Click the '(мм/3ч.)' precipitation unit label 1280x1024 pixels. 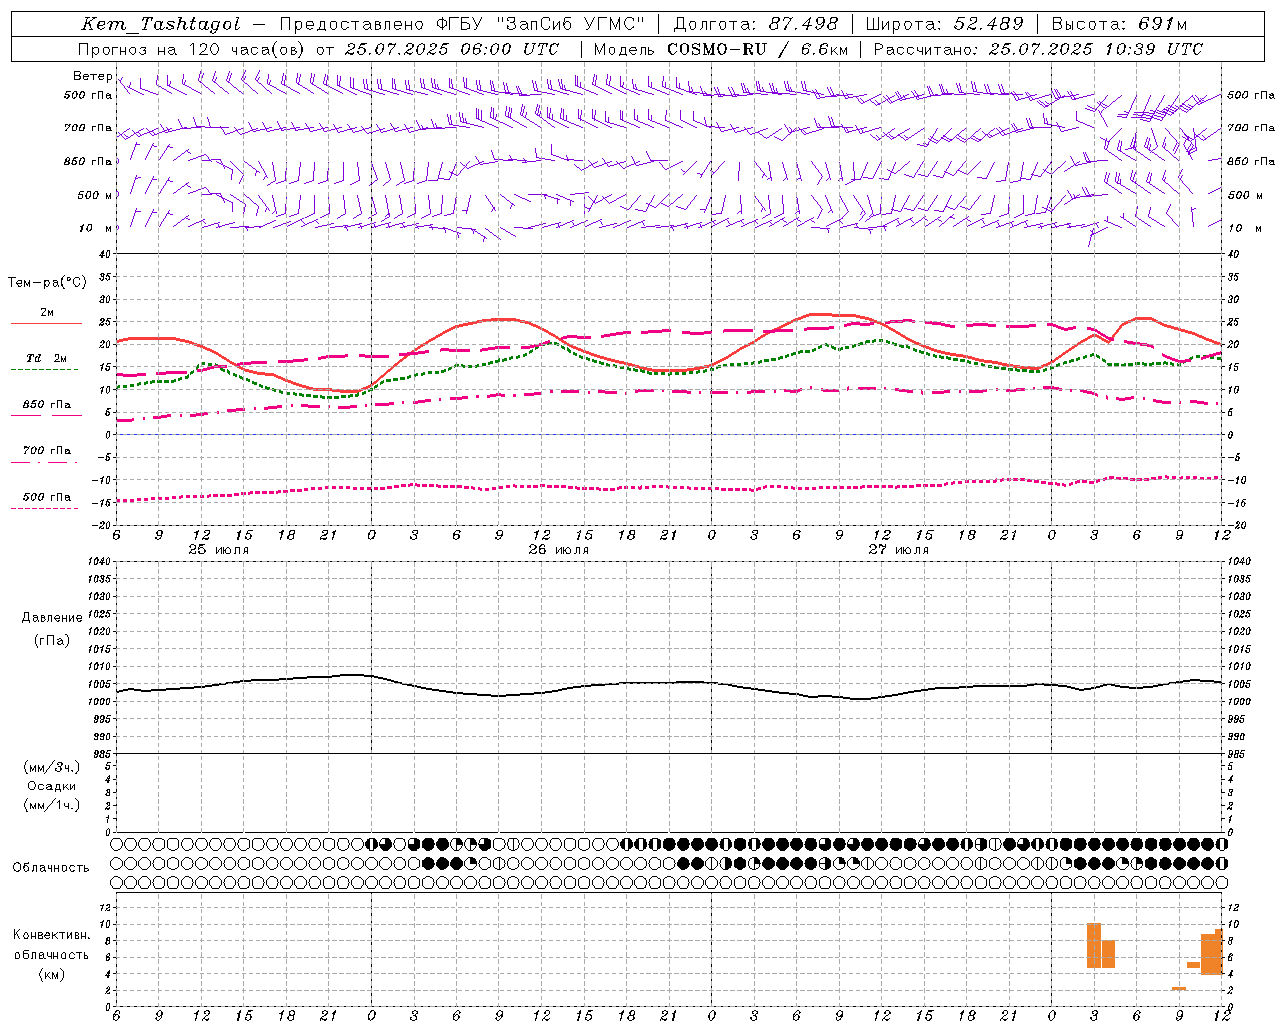point(52,767)
